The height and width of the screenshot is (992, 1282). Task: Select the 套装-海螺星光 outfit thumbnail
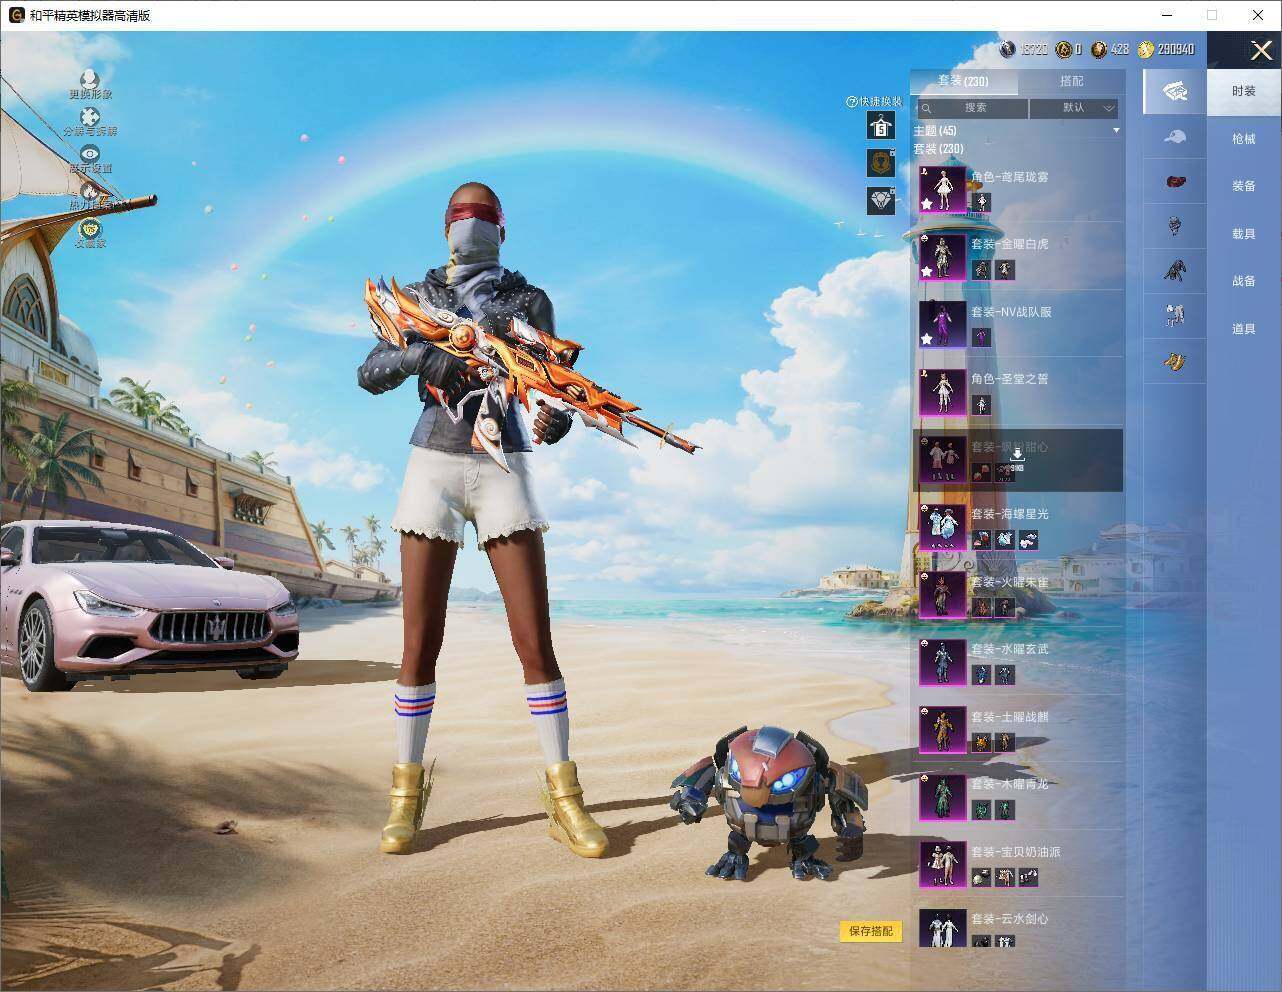(x=943, y=527)
